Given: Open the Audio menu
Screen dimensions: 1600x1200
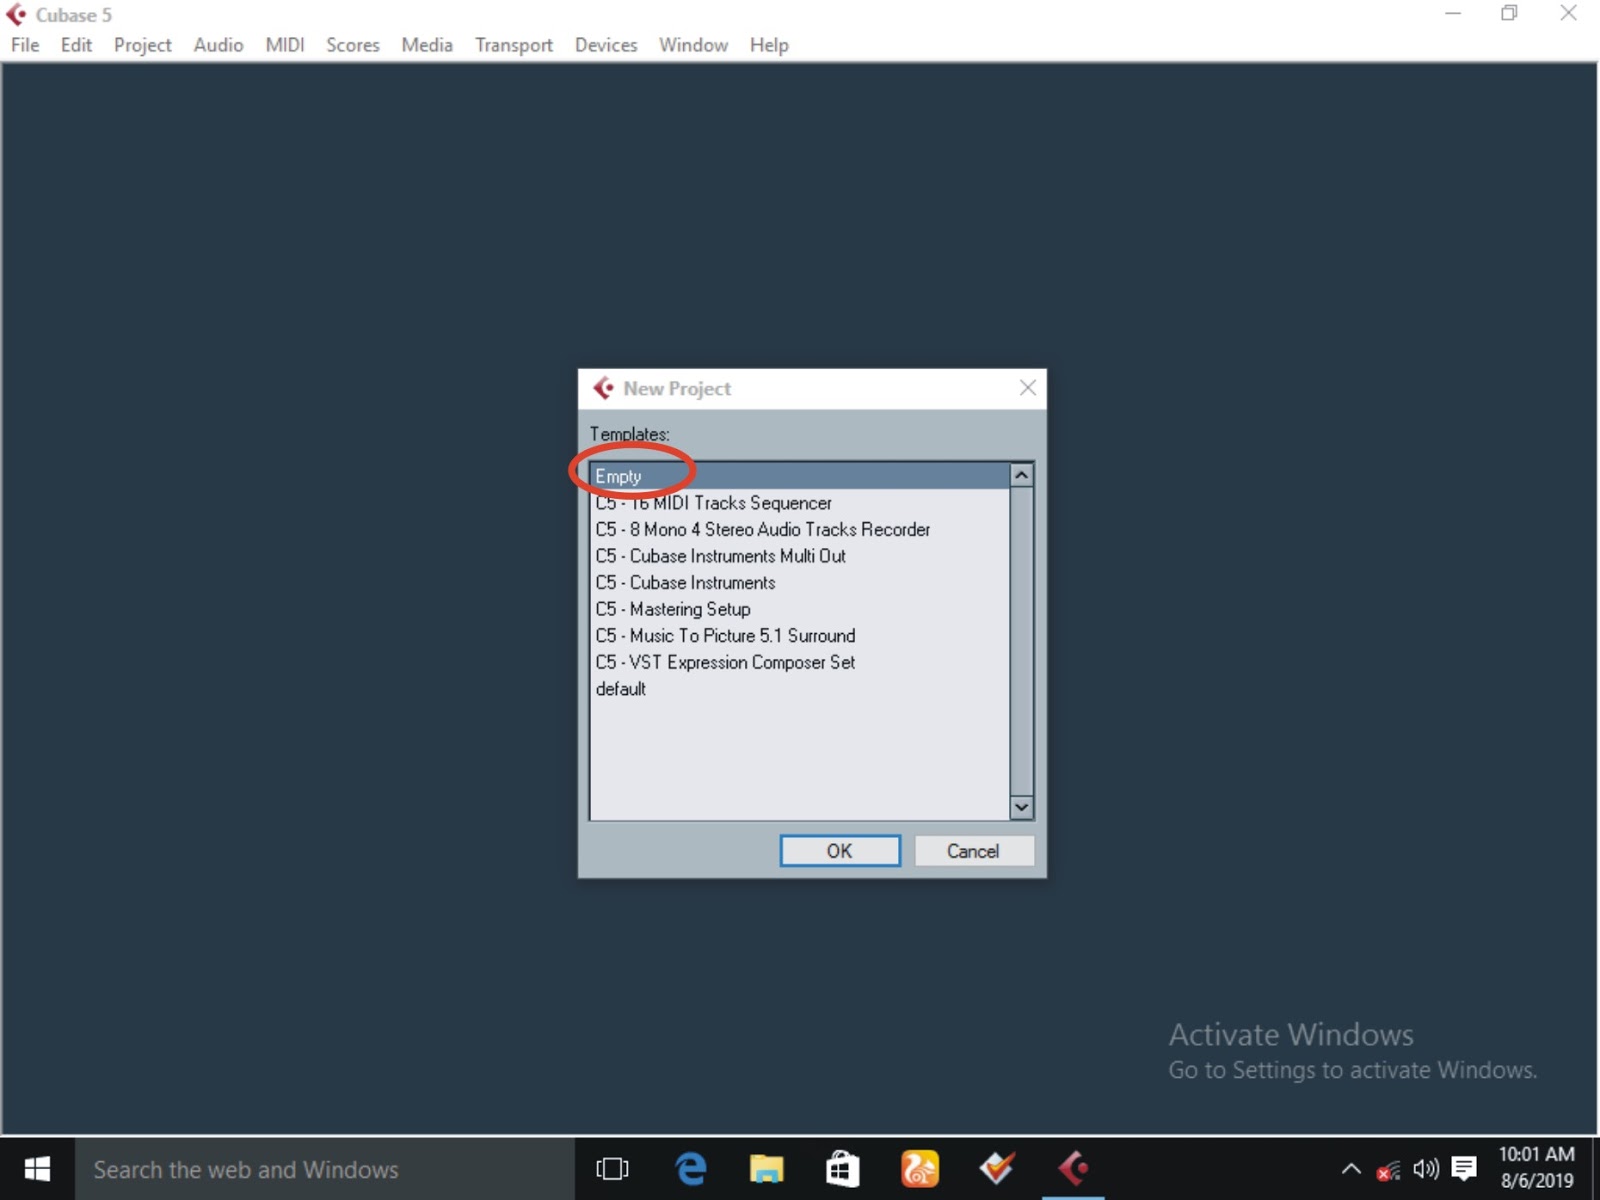Looking at the screenshot, I should [218, 45].
